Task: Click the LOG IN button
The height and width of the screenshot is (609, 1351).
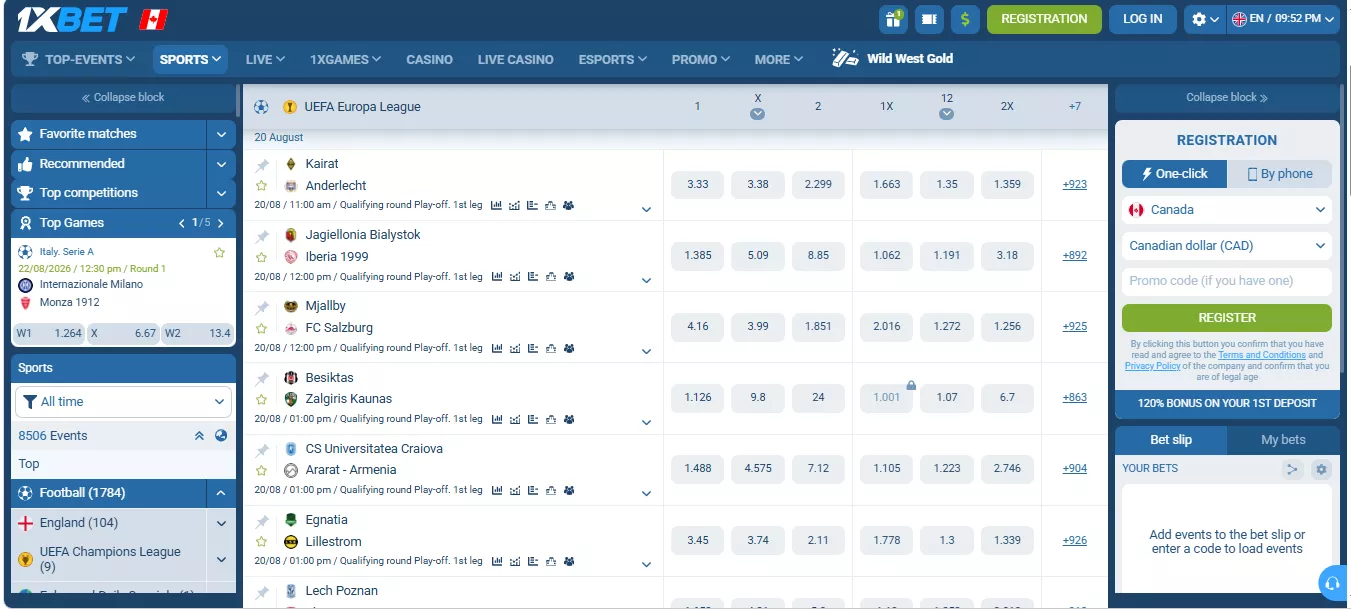Action: click(x=1142, y=19)
